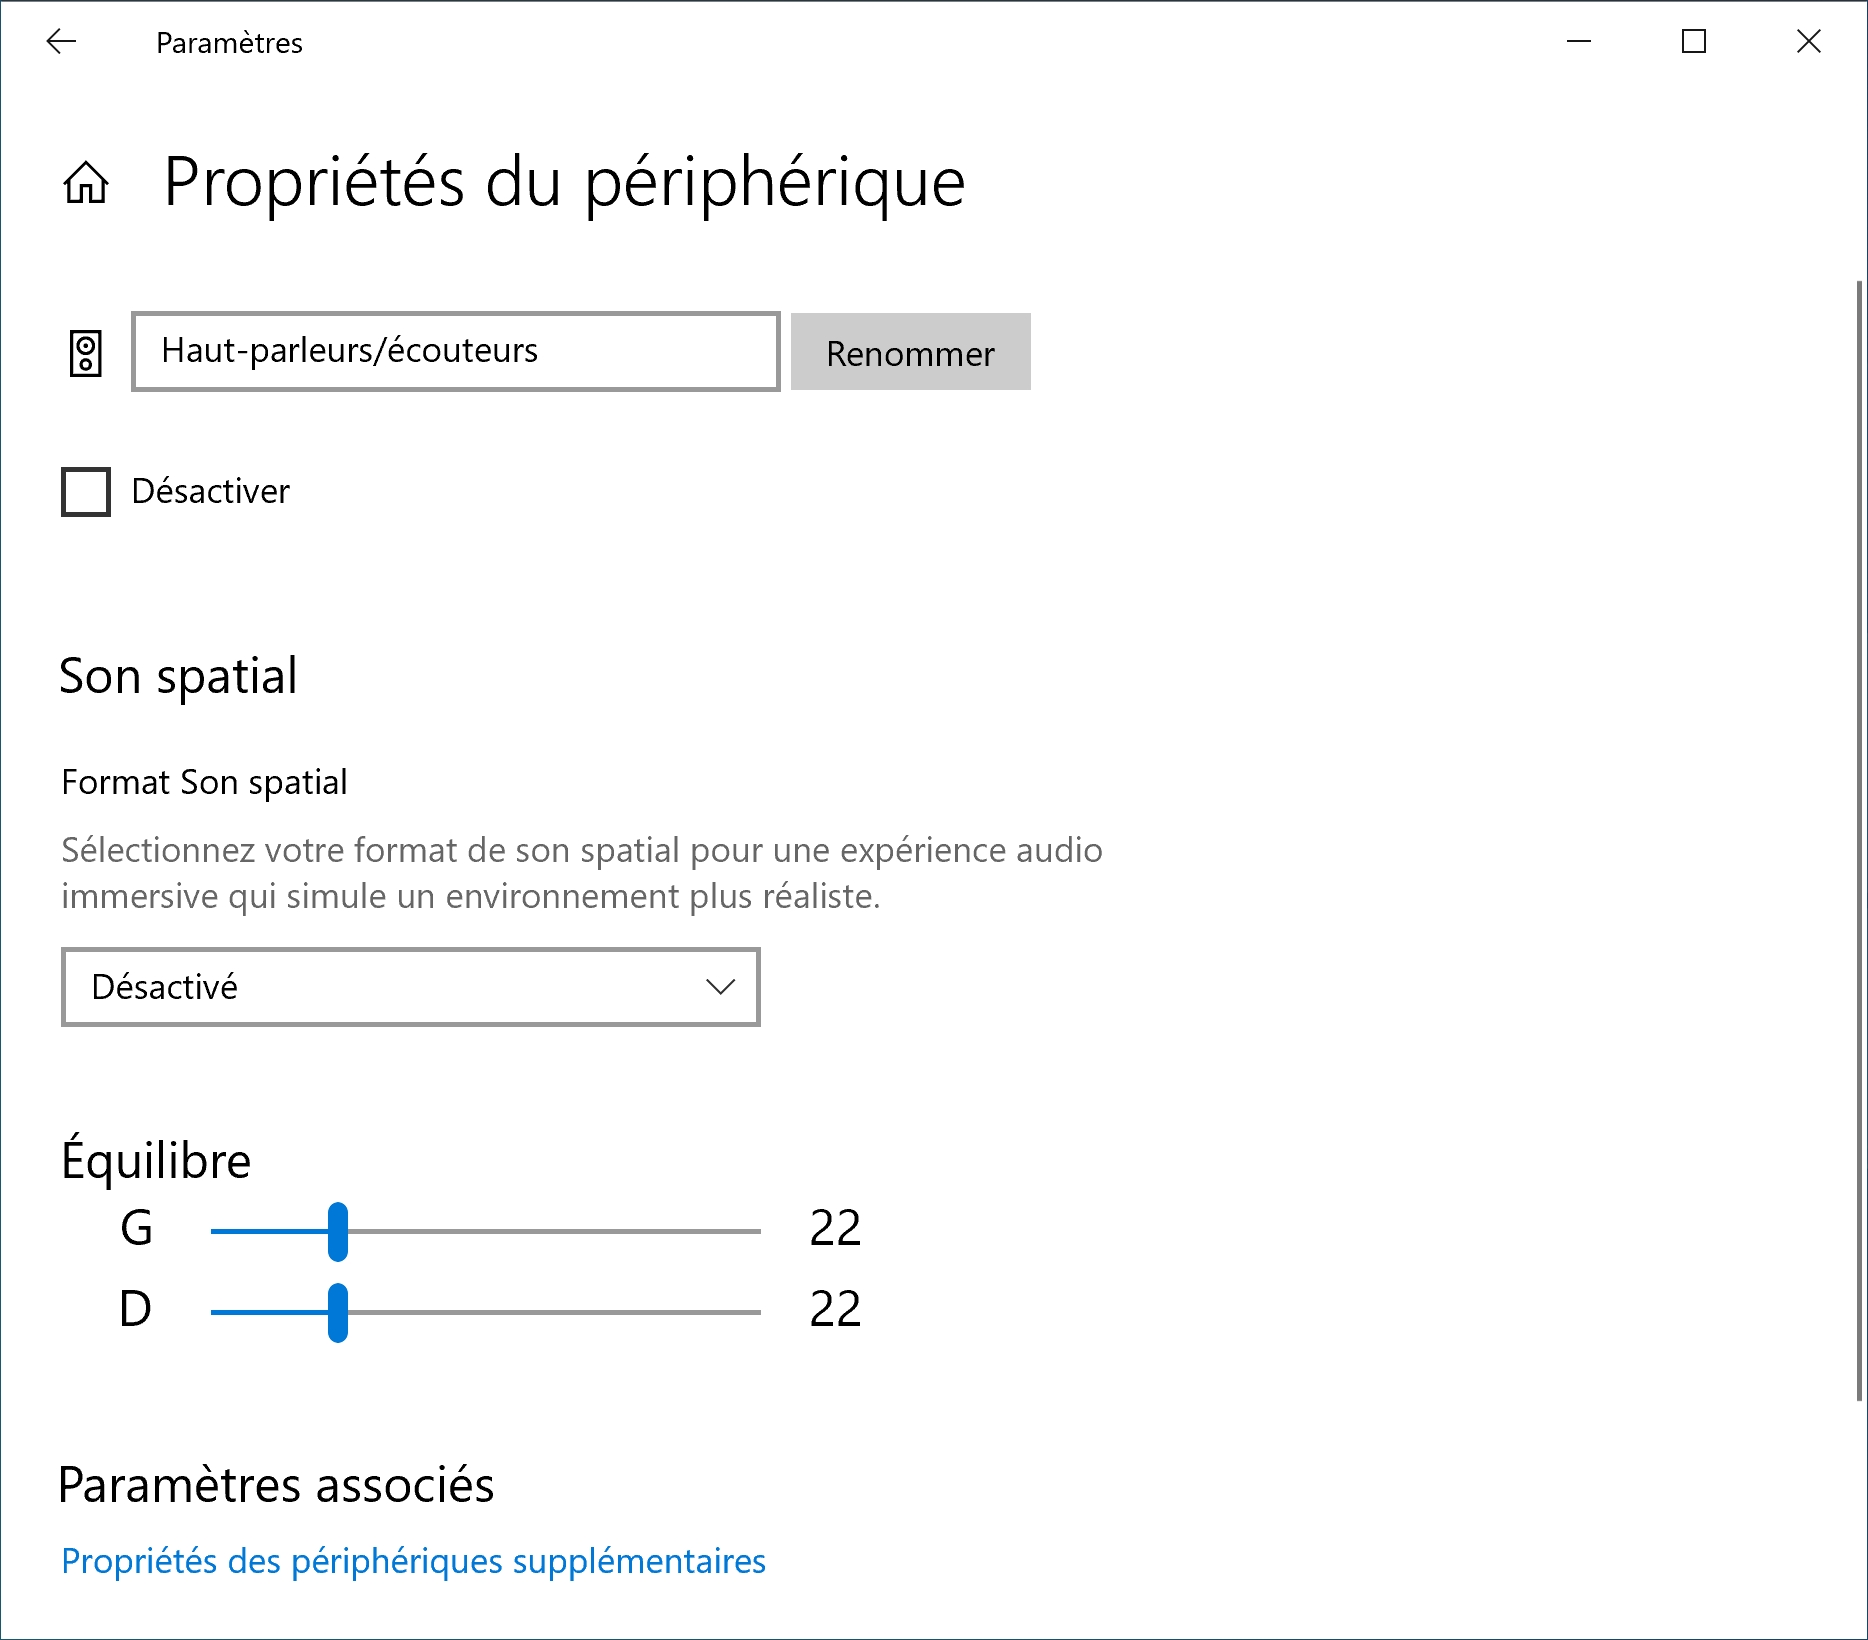Screen dimensions: 1868x1640
Task: Open Propriétés des périphériques supplémentaires link
Action: (413, 1561)
